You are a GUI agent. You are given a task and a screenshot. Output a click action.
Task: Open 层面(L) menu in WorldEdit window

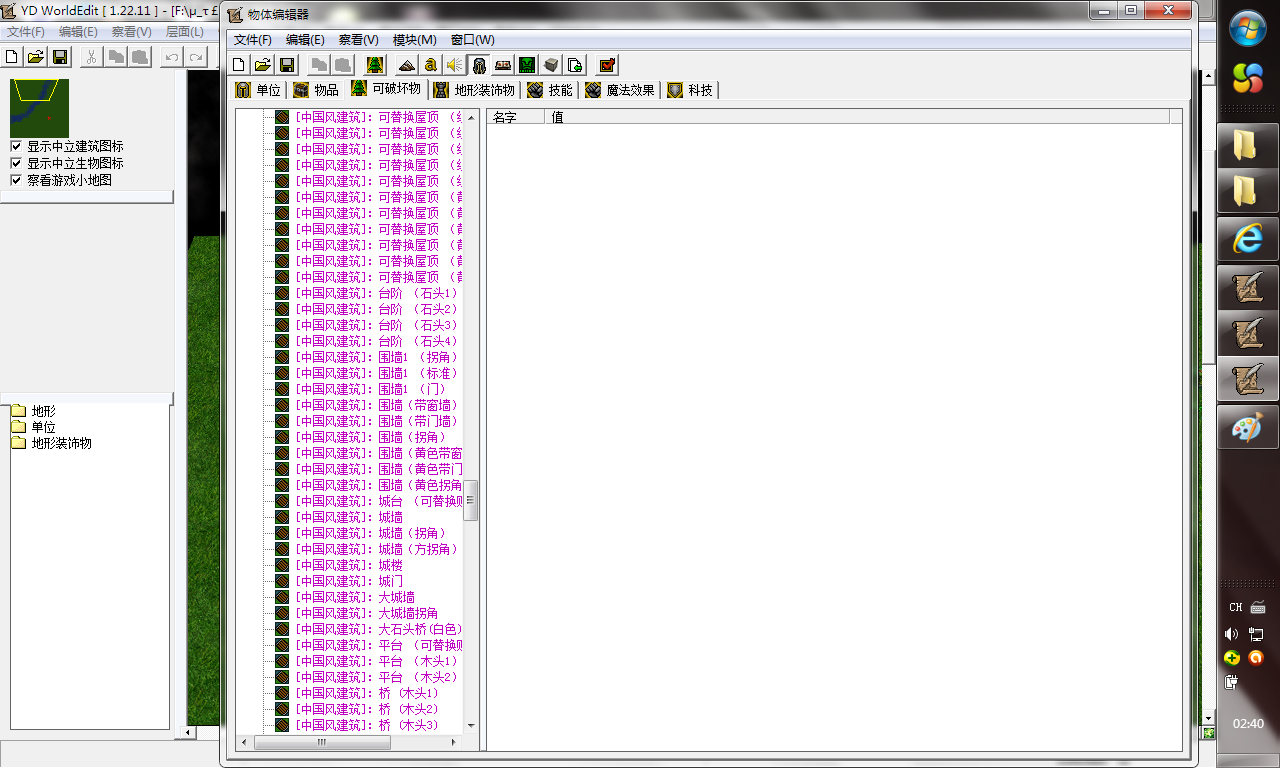coord(185,32)
